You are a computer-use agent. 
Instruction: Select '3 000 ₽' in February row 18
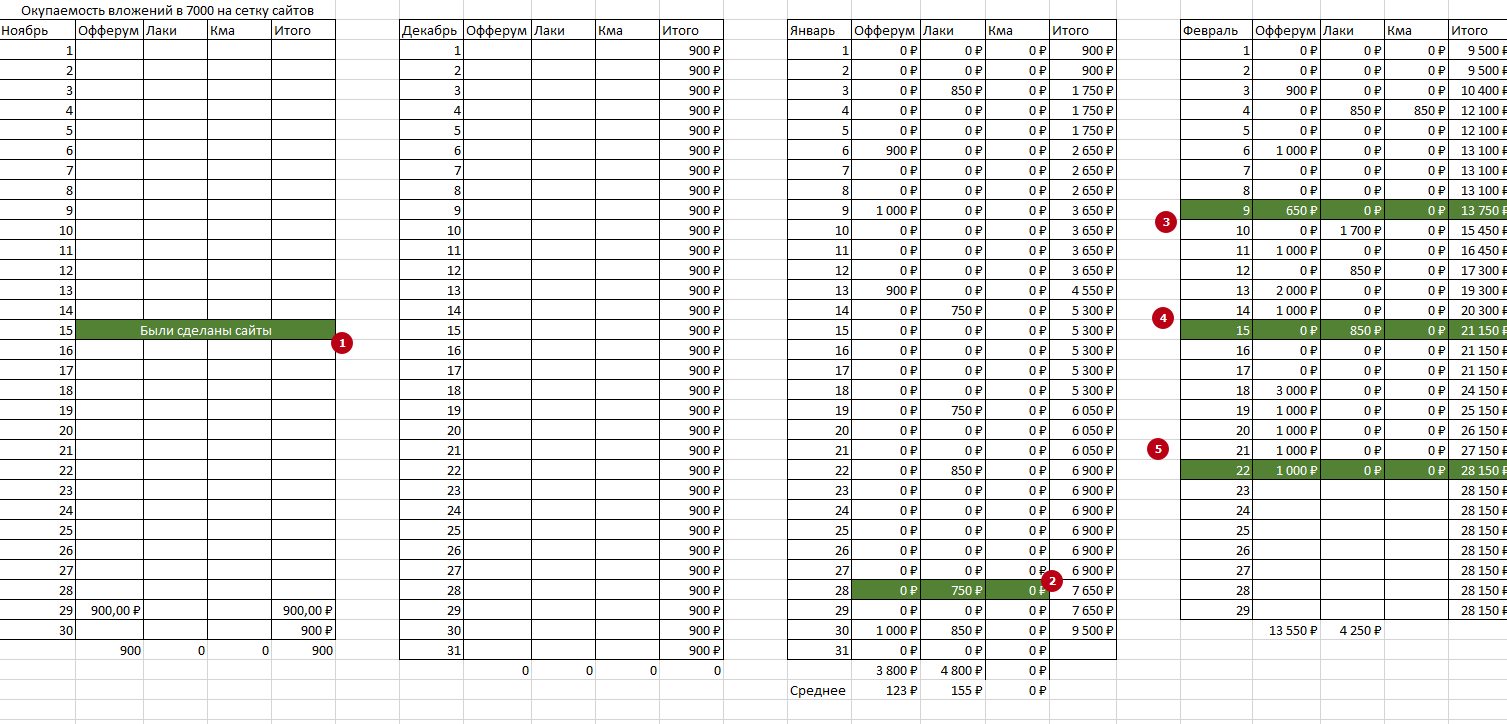[x=1286, y=390]
